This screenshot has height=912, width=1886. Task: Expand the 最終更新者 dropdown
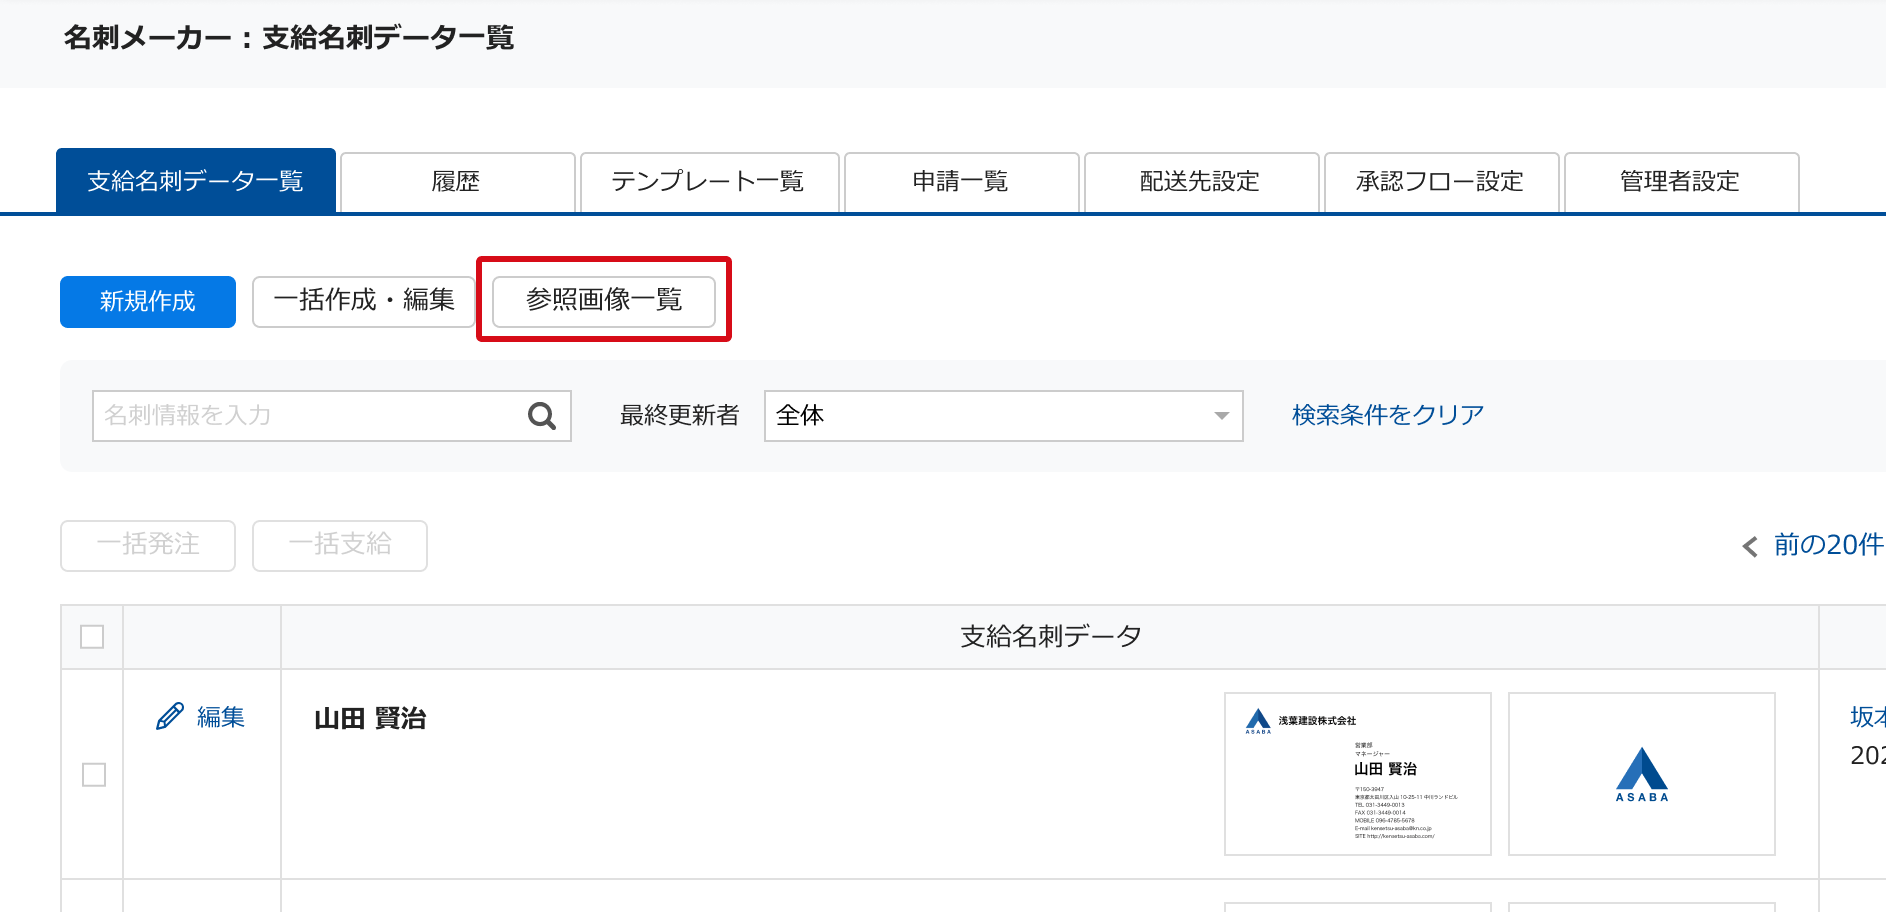(1002, 416)
